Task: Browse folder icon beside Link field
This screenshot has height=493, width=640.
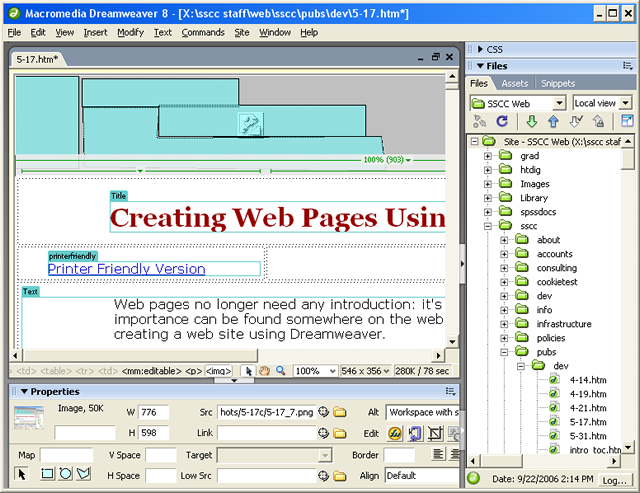Action: coord(340,433)
